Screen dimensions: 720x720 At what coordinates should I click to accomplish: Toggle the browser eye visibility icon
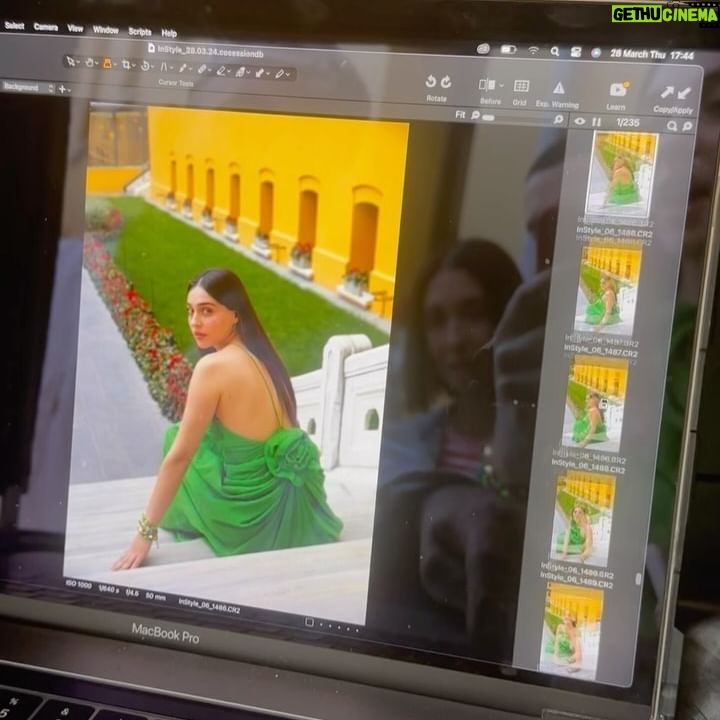579,121
